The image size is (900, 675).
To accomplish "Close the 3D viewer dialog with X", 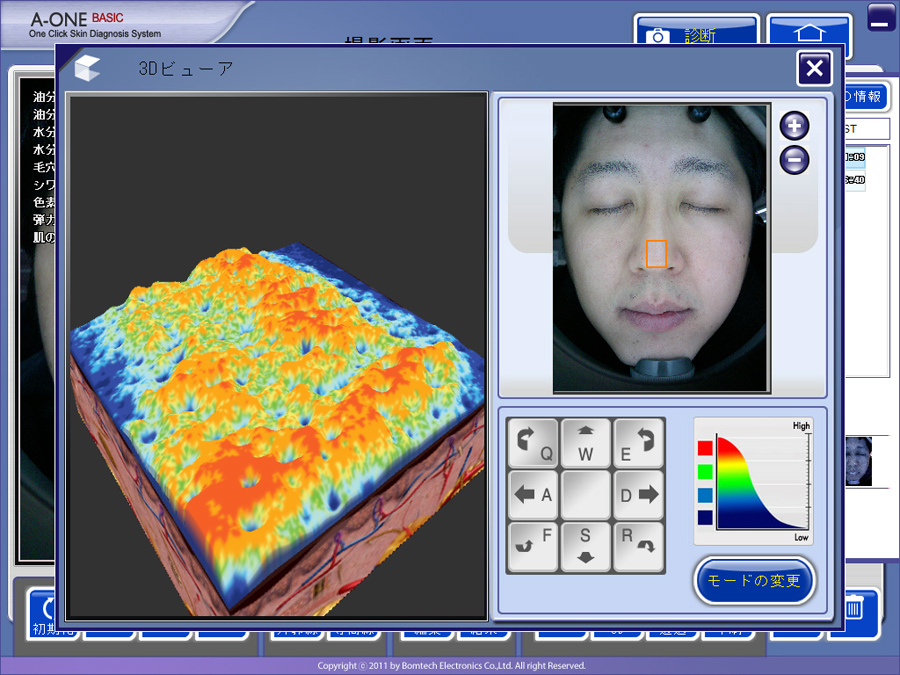I will [814, 68].
